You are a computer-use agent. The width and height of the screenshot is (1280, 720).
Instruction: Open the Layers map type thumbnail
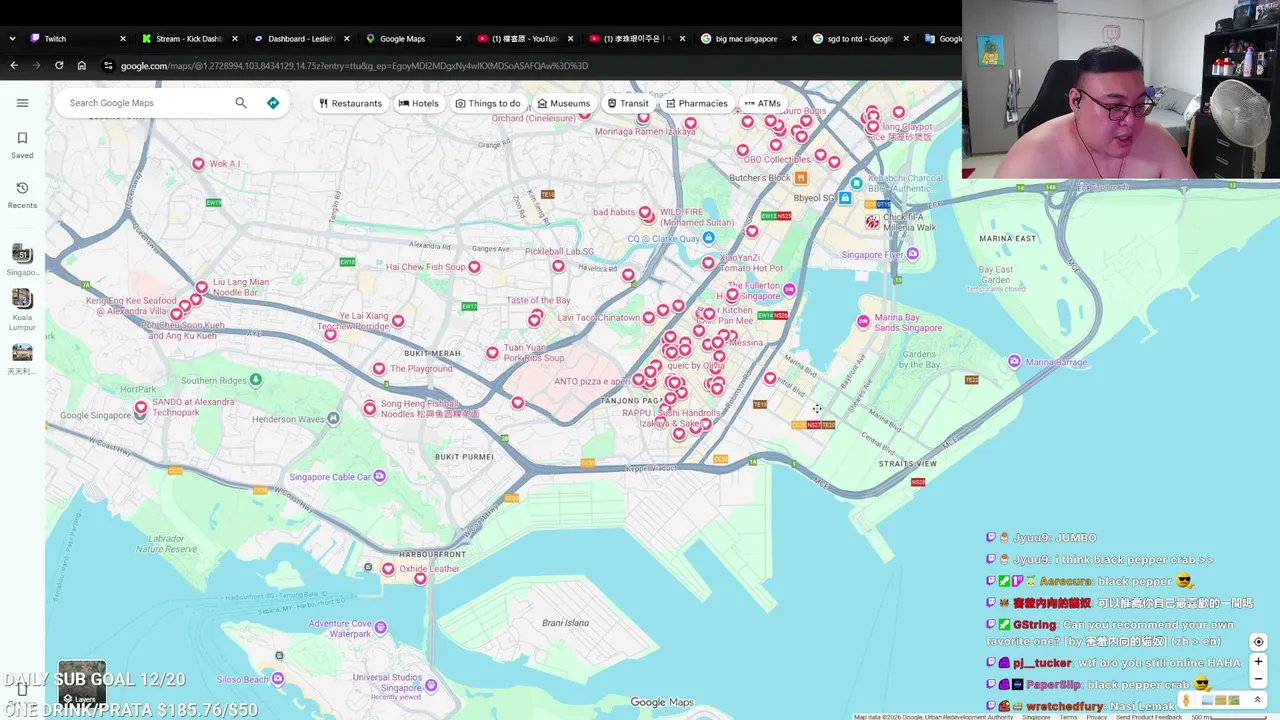click(x=82, y=683)
